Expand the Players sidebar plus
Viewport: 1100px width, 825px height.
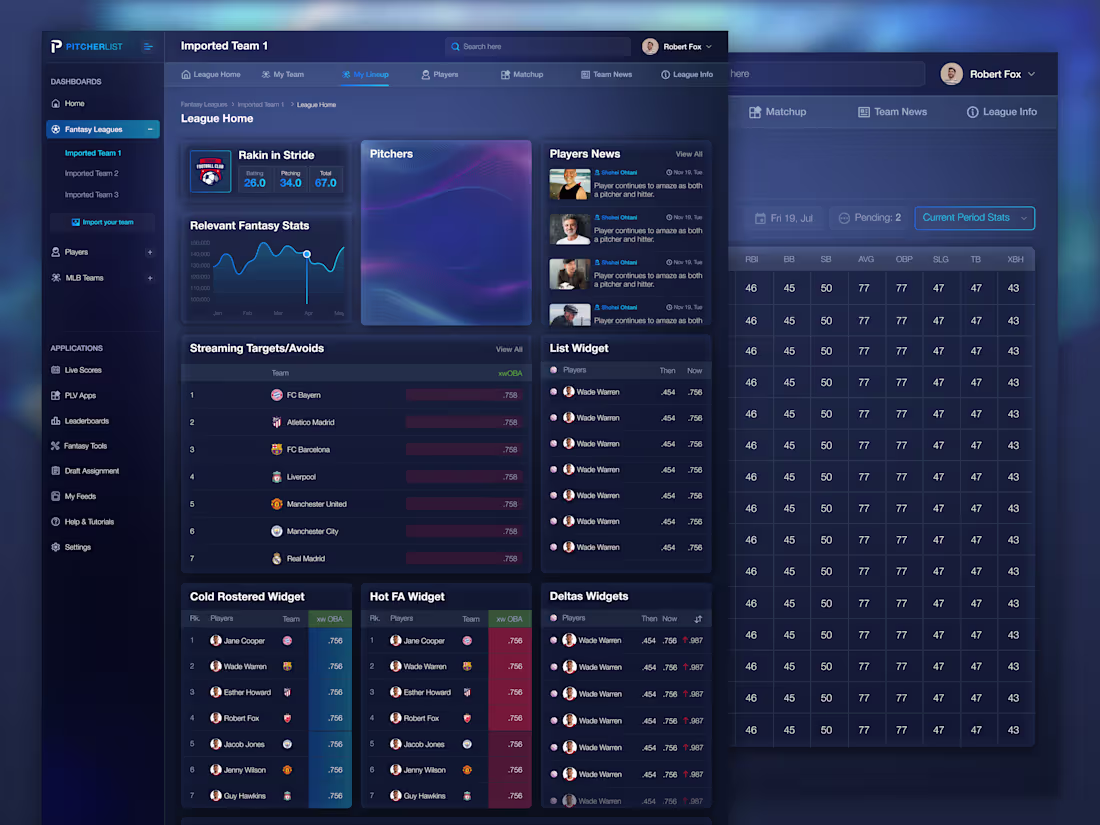tap(149, 252)
